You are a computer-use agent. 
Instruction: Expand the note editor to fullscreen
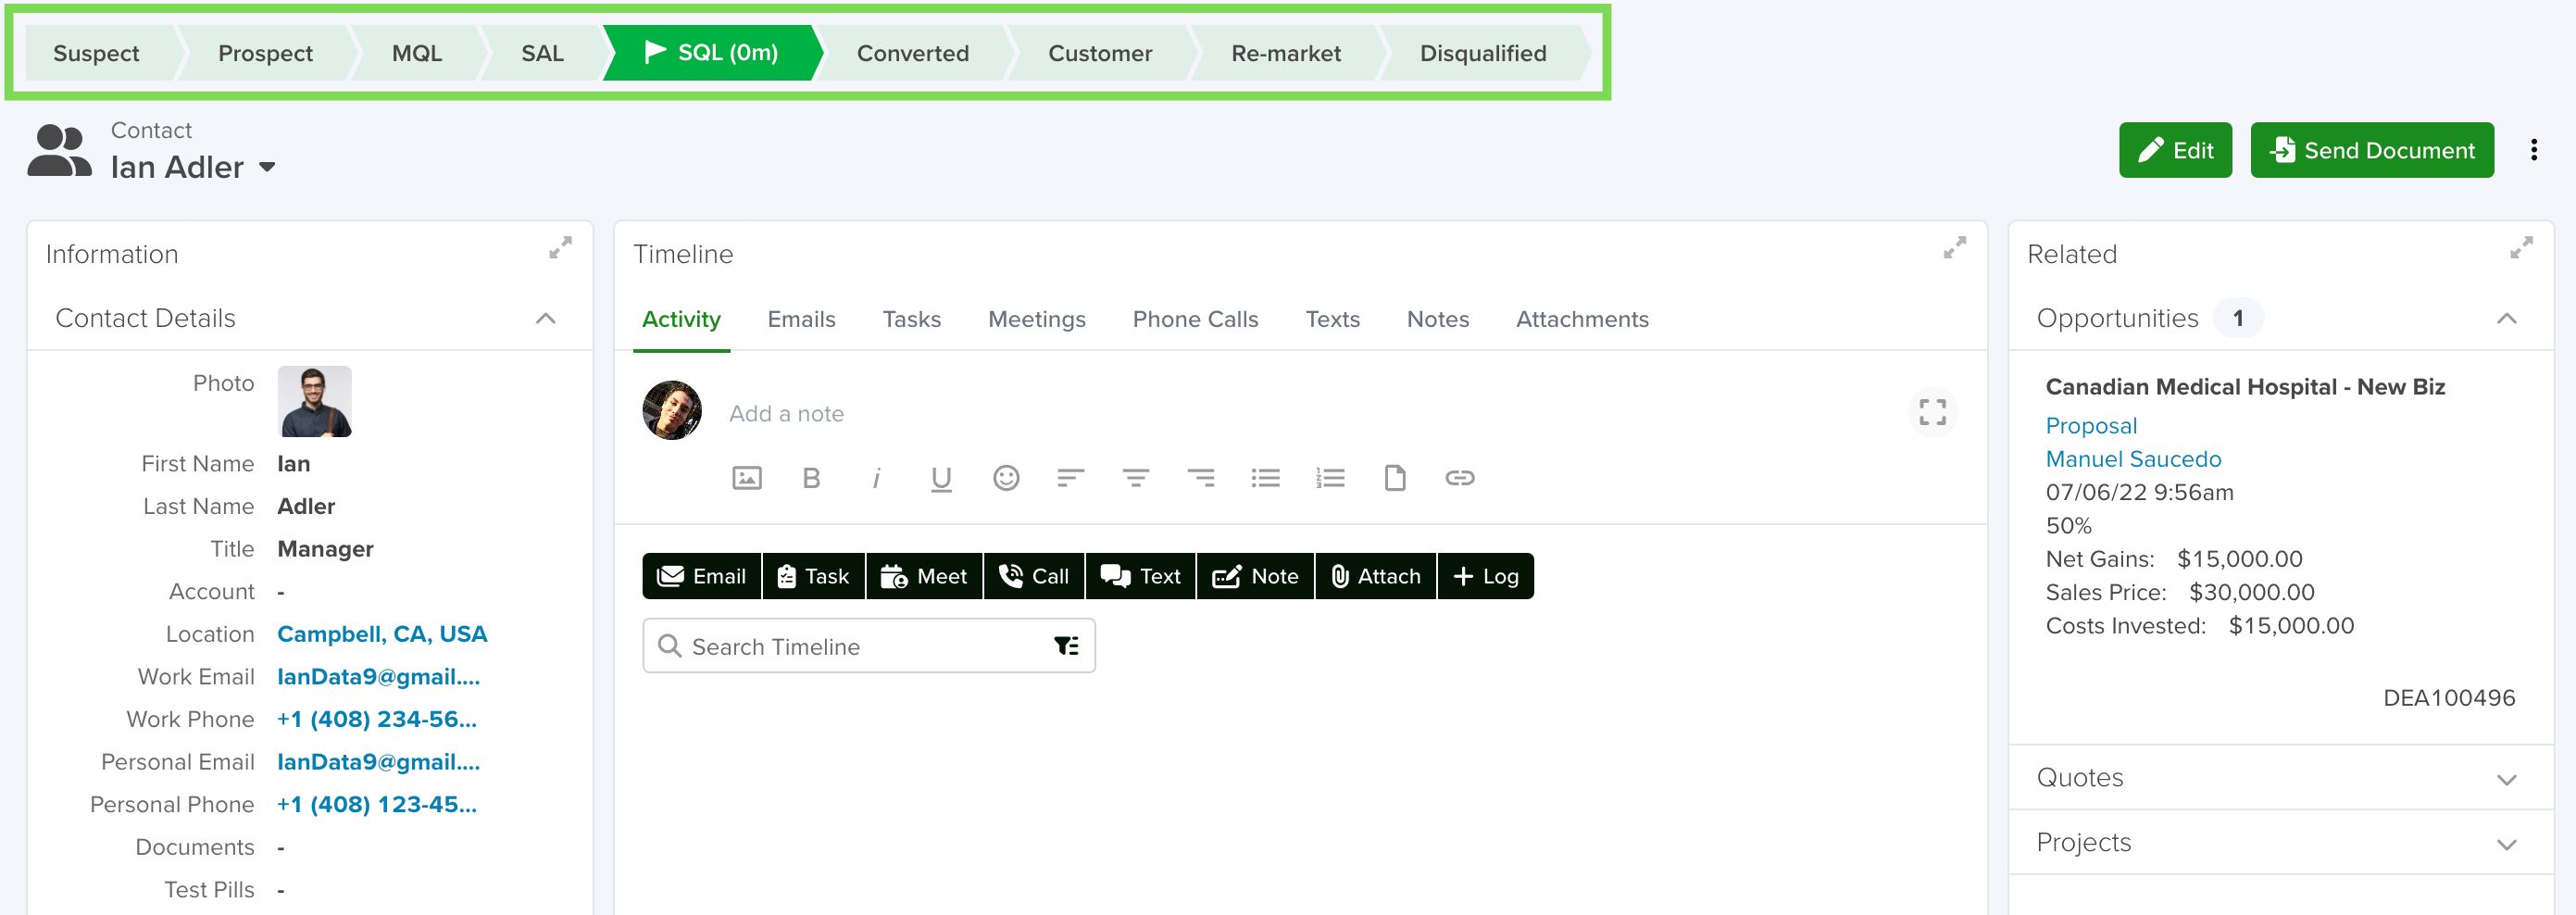1932,412
